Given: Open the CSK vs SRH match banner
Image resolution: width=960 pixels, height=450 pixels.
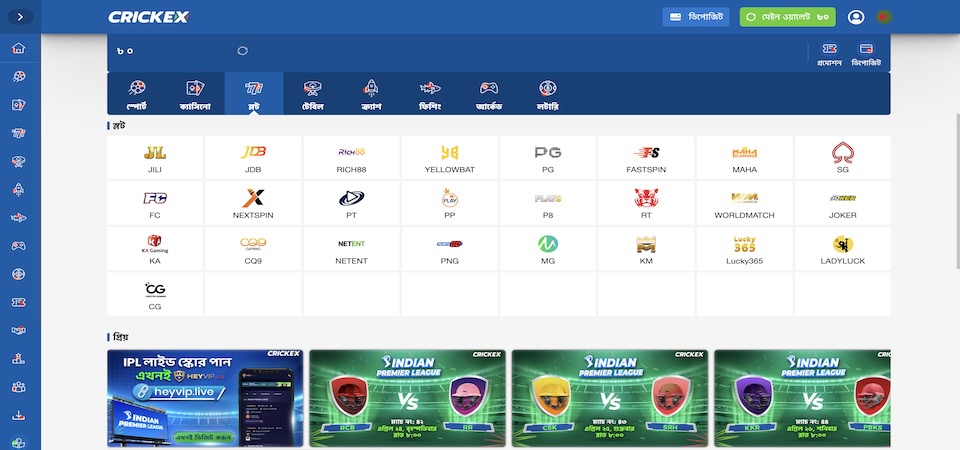Looking at the screenshot, I should (x=610, y=398).
